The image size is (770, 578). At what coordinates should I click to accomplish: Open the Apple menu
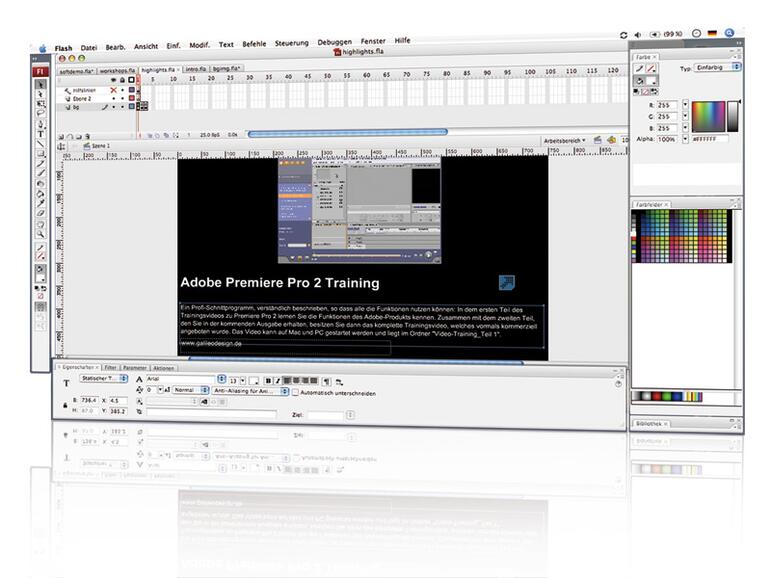(43, 48)
